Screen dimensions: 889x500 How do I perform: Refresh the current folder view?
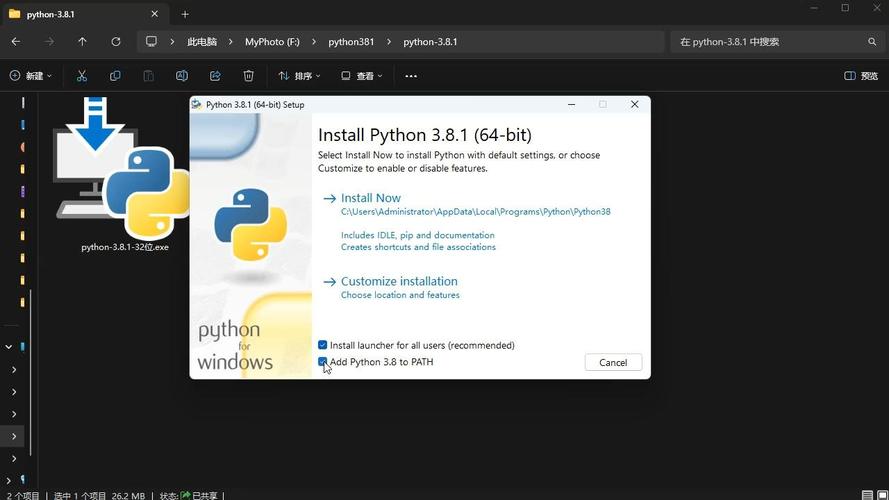tap(116, 42)
